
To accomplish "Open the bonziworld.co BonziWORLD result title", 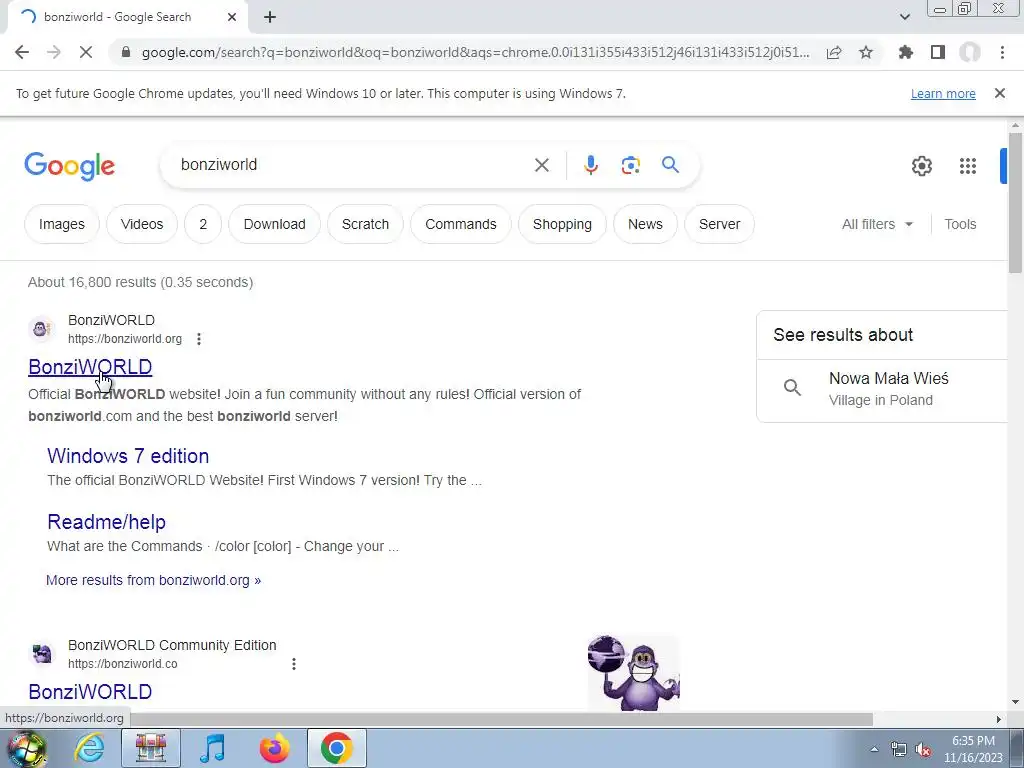I will point(90,692).
